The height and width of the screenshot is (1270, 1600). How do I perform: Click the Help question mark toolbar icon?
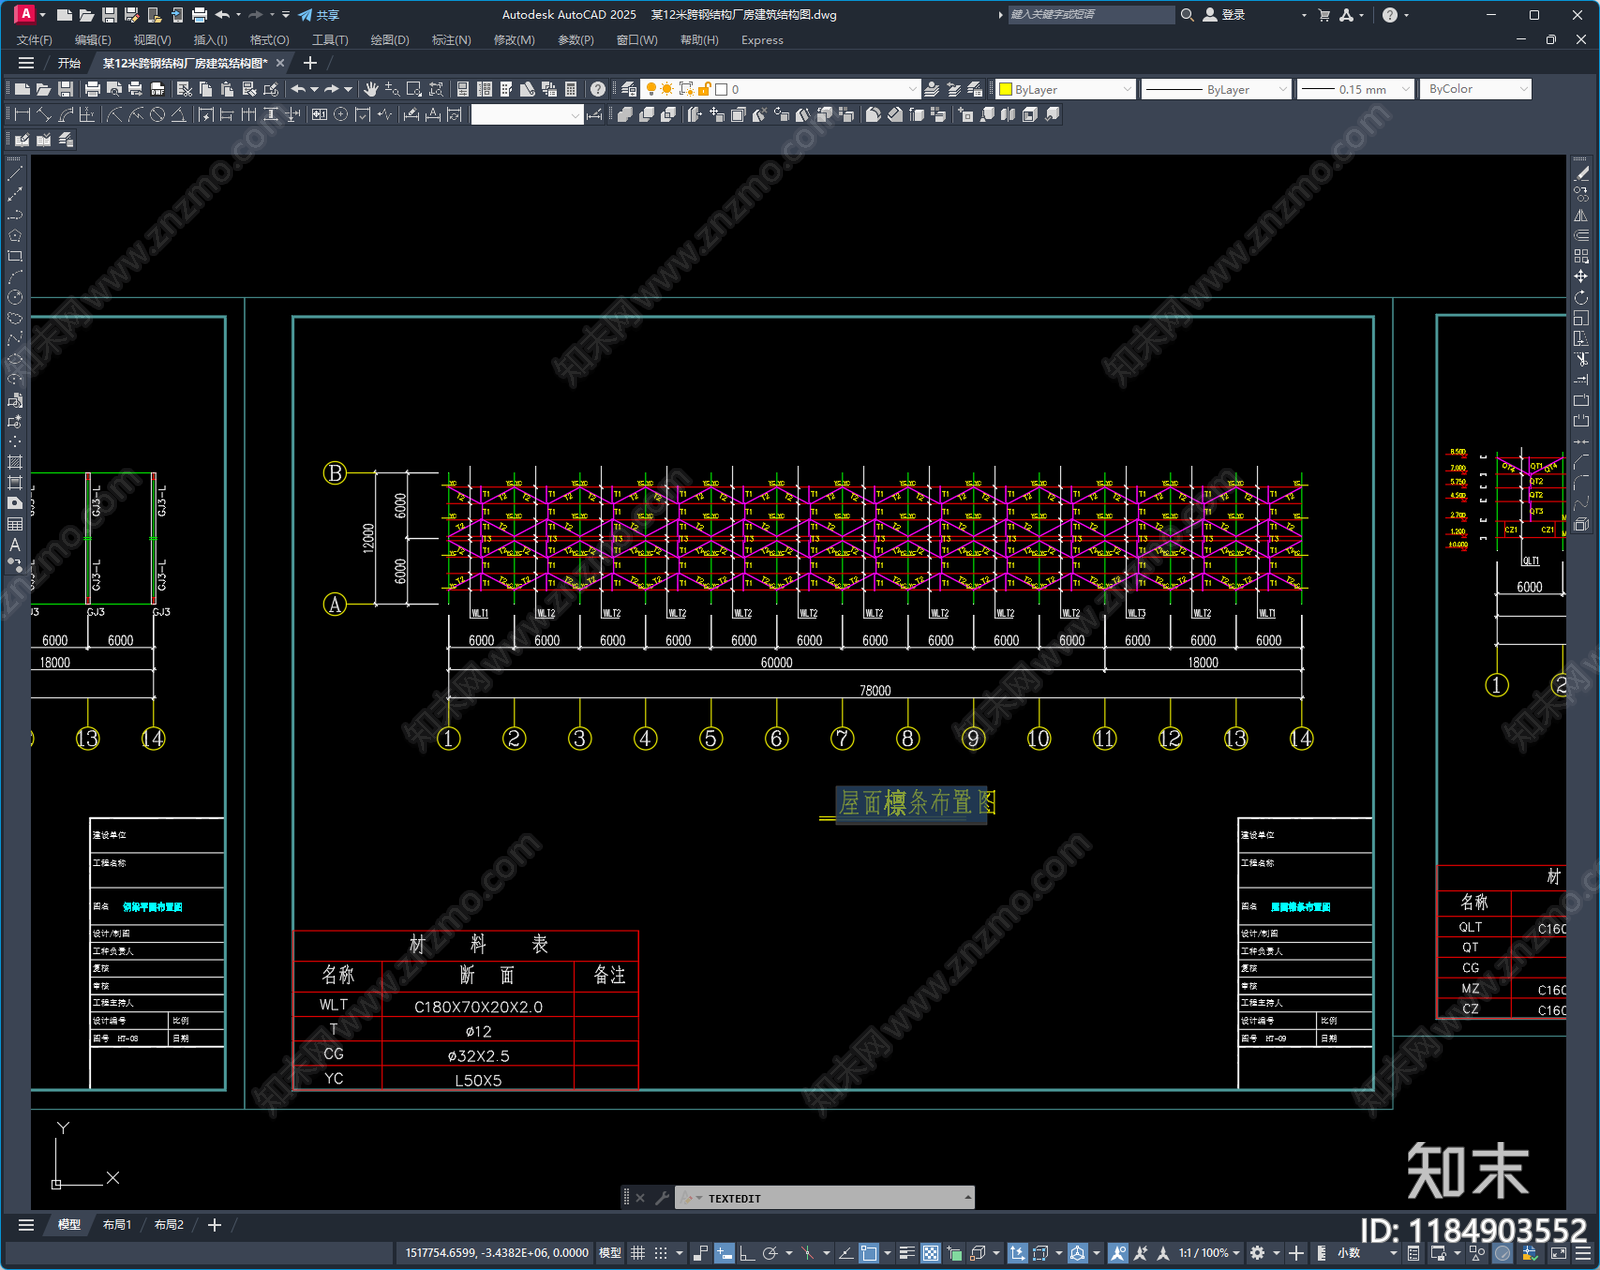[598, 89]
